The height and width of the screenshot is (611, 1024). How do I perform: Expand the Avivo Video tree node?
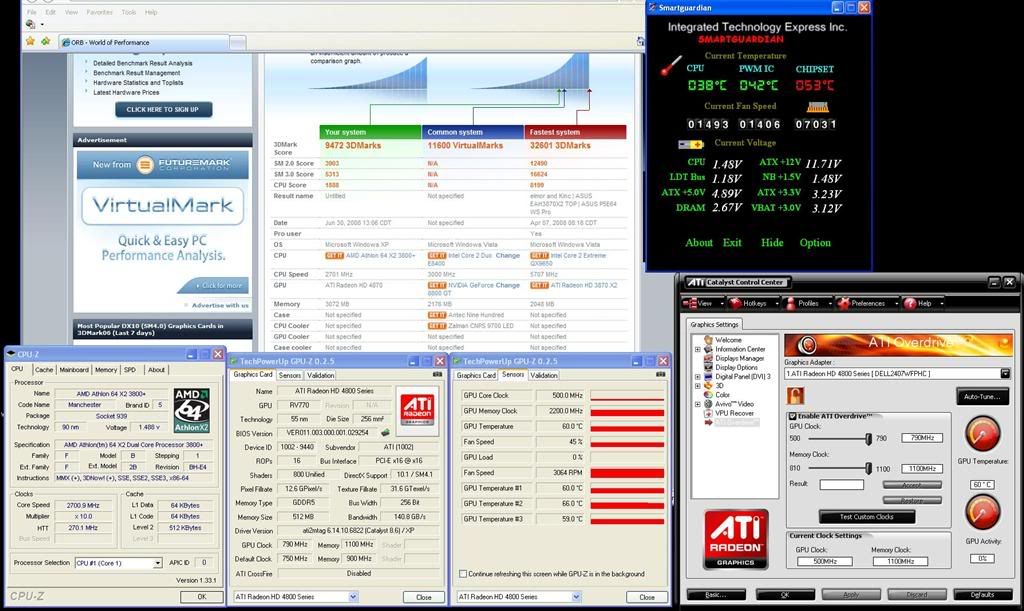(698, 404)
